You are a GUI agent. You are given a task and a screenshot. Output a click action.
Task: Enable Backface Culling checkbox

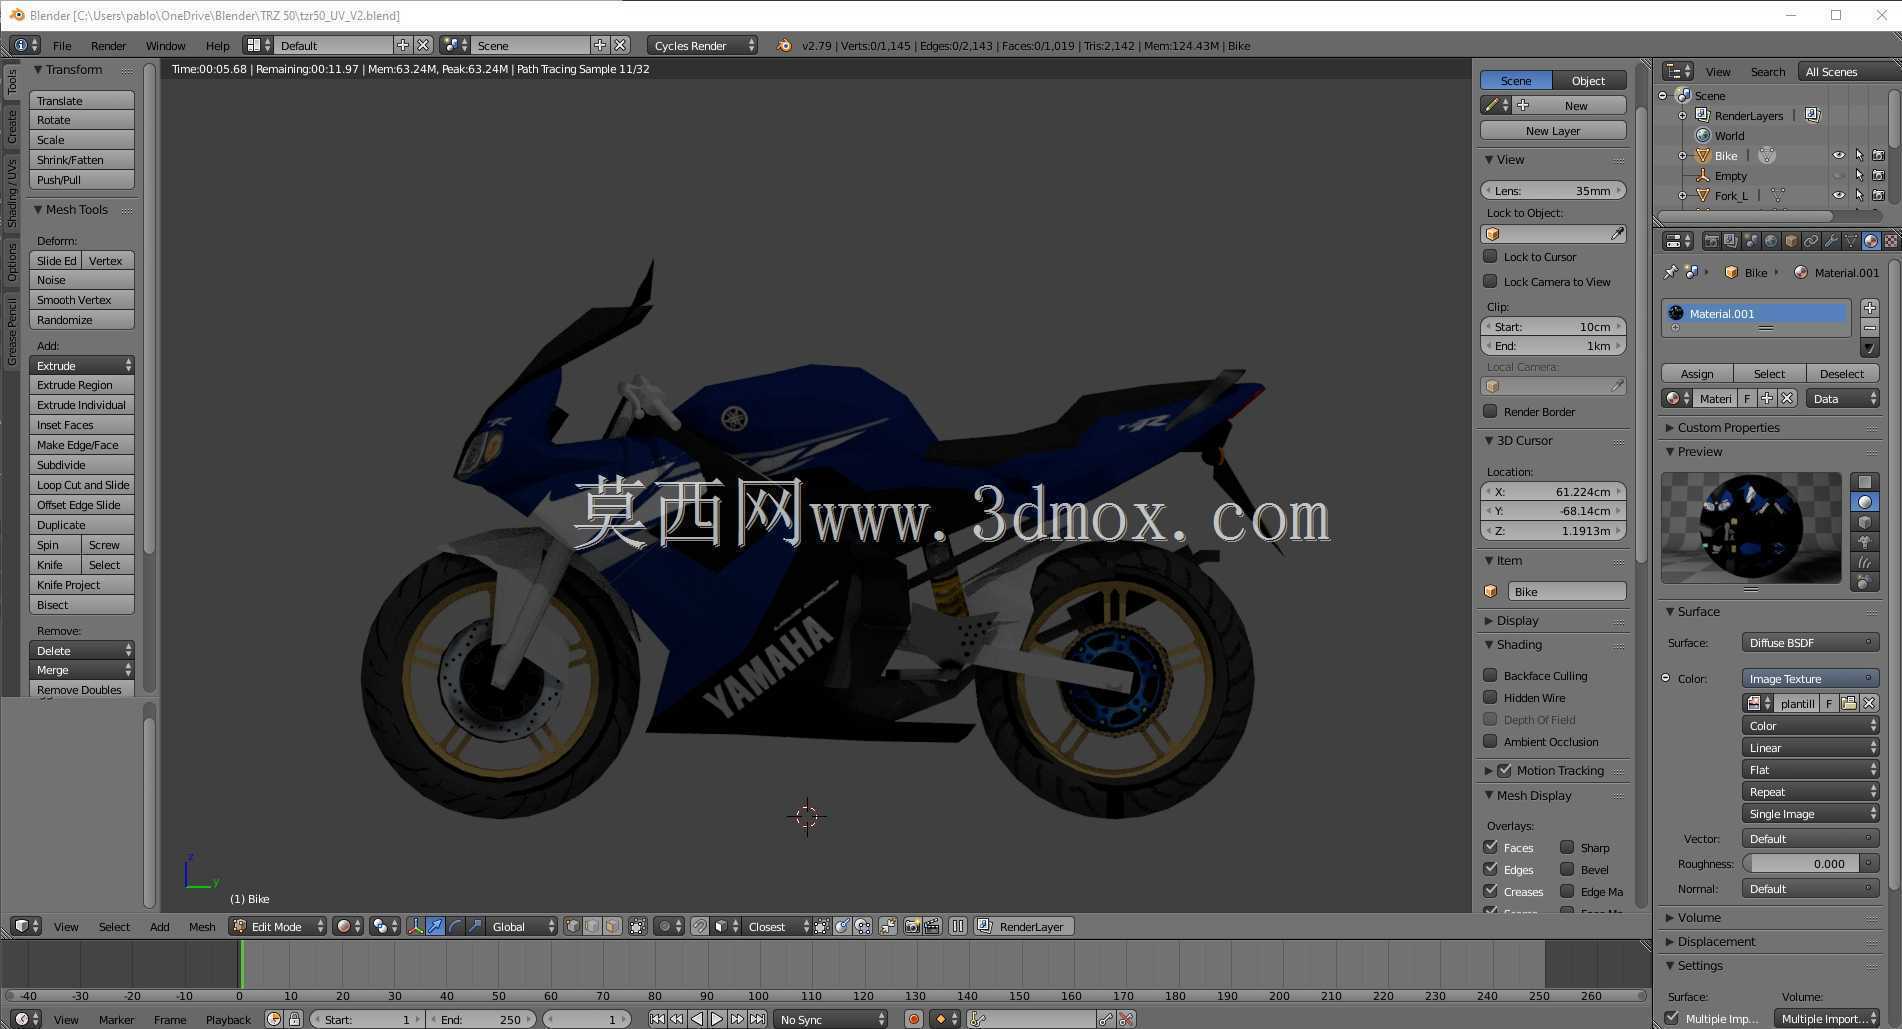click(1490, 675)
